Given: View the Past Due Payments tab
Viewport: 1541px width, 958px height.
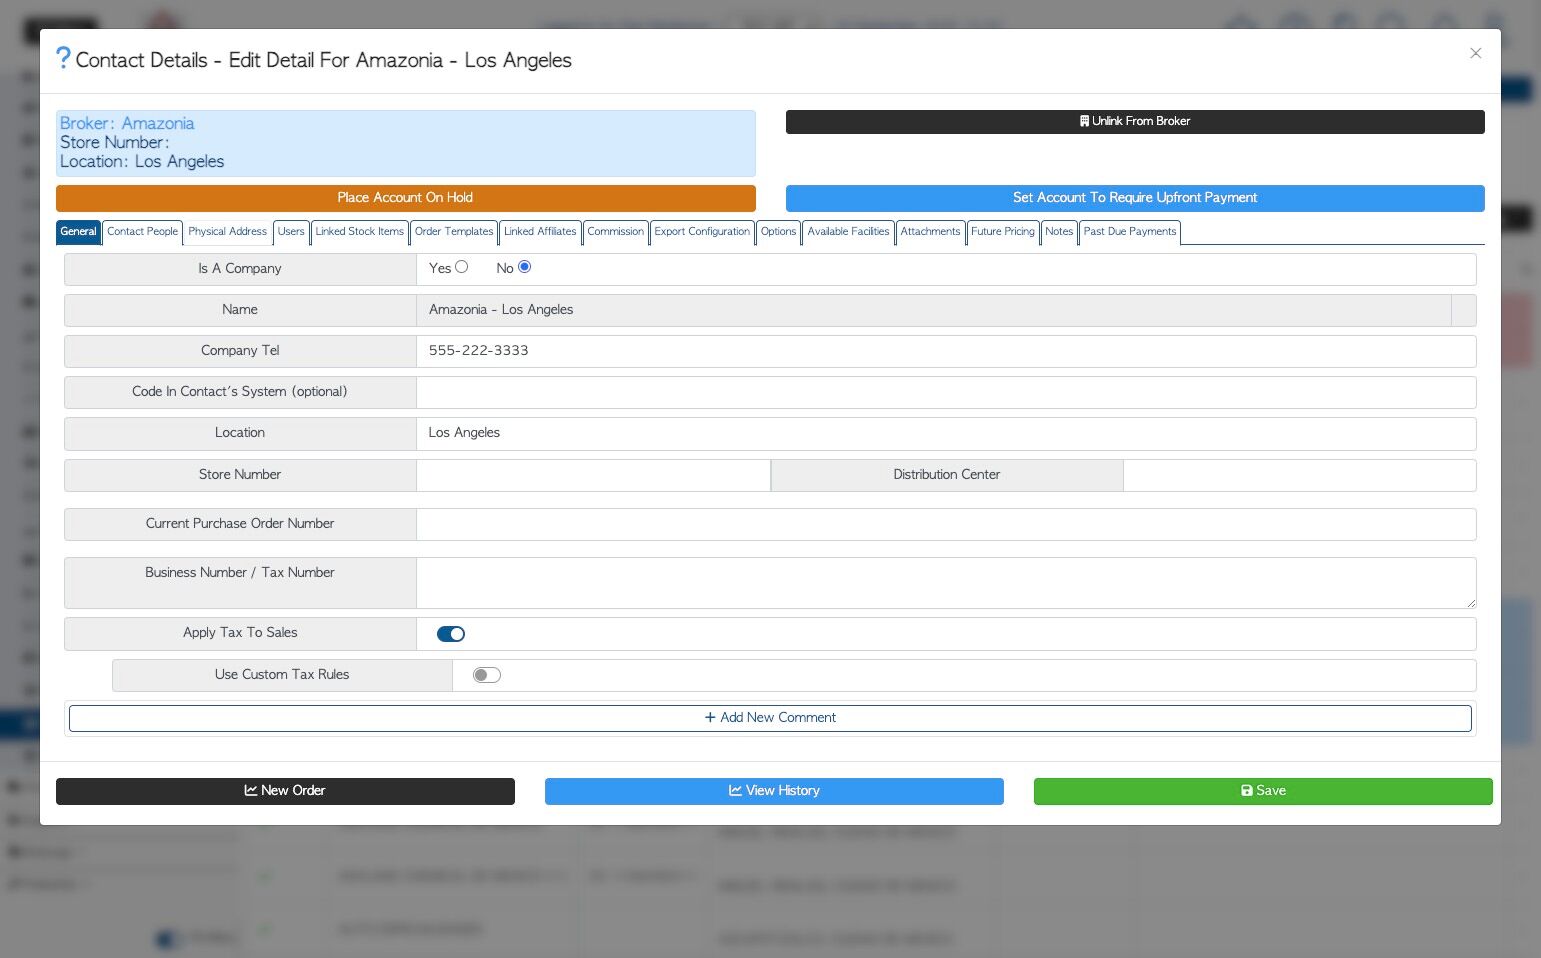Looking at the screenshot, I should point(1130,232).
